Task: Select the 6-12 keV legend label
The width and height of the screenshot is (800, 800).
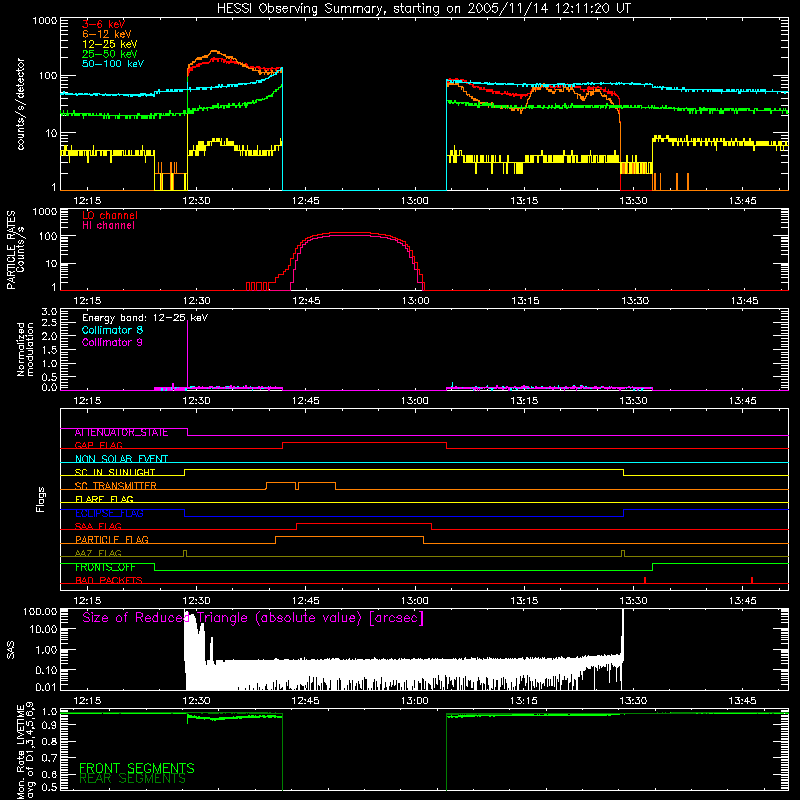Action: (x=107, y=34)
